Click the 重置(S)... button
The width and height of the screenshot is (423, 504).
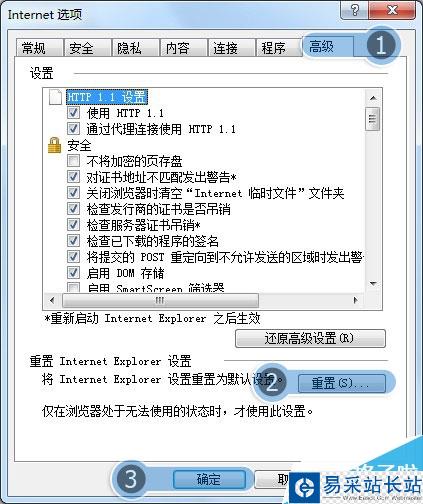coord(341,383)
